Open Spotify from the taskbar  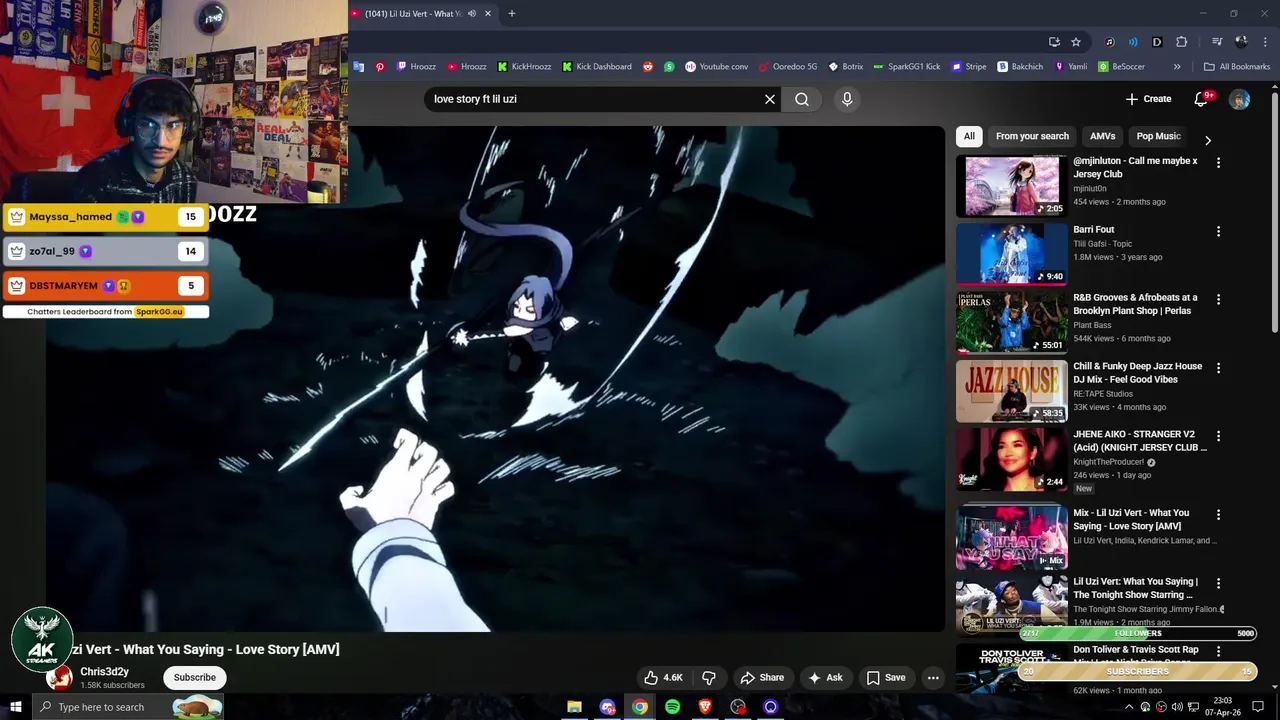click(x=673, y=707)
